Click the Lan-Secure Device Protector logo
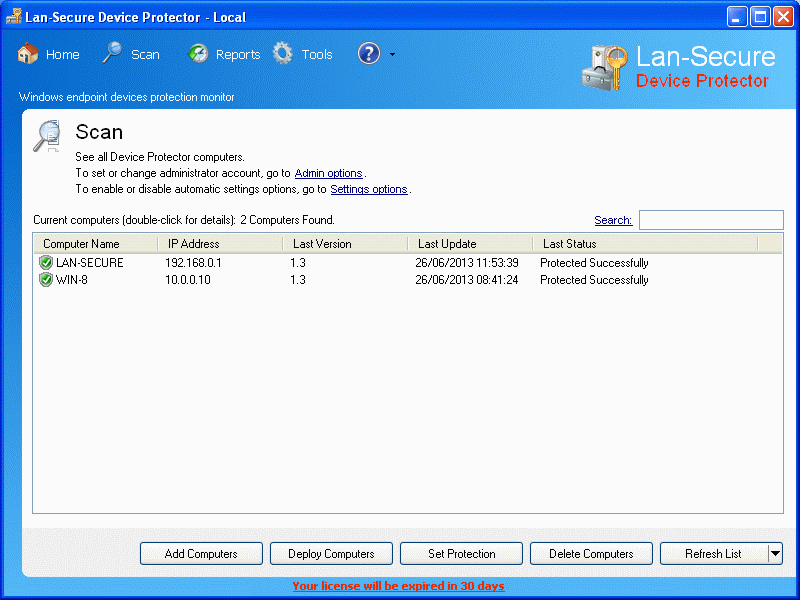Screen dimensions: 800x600 [679, 67]
